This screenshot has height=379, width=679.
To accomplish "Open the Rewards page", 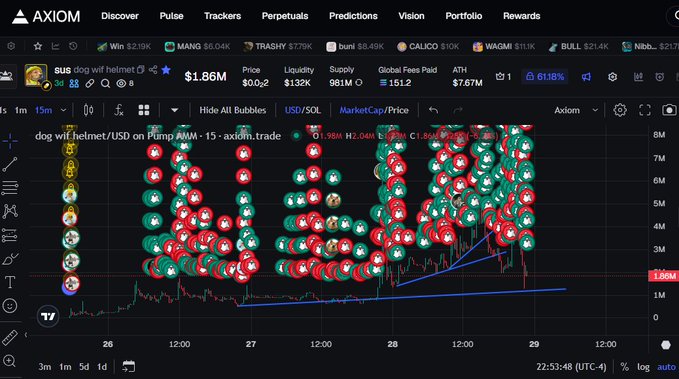I will (x=521, y=16).
